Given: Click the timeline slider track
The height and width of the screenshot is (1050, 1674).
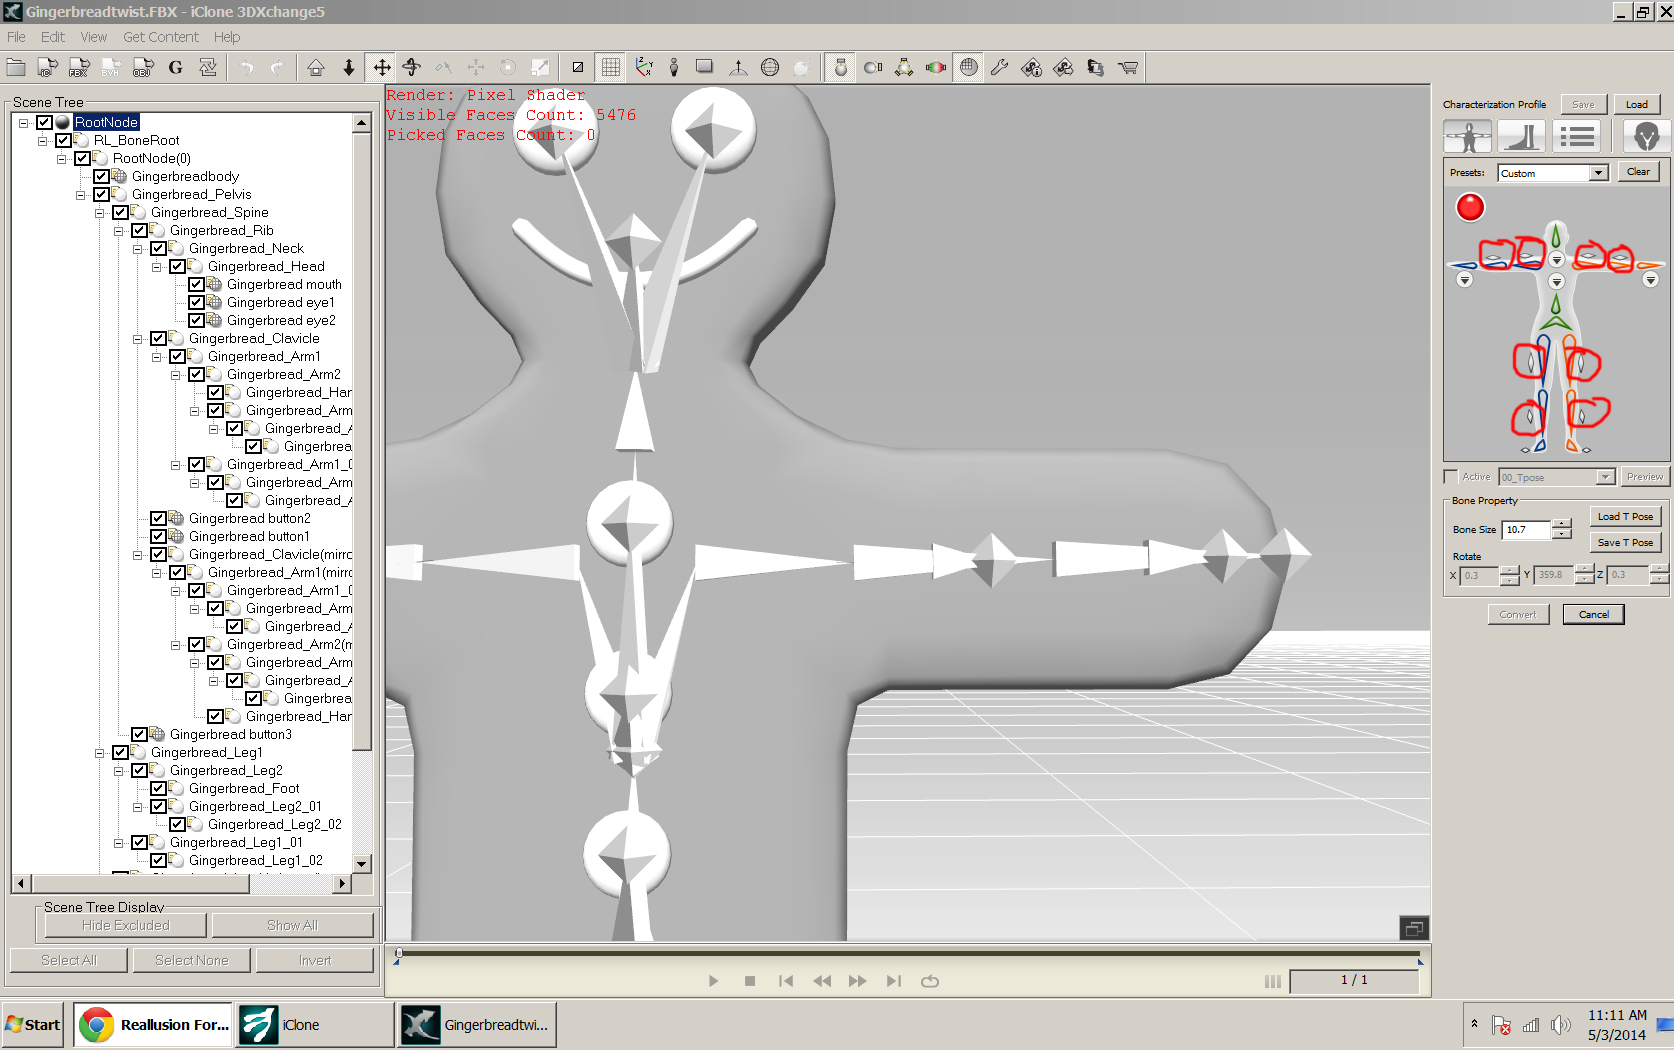Looking at the screenshot, I should click(x=908, y=954).
